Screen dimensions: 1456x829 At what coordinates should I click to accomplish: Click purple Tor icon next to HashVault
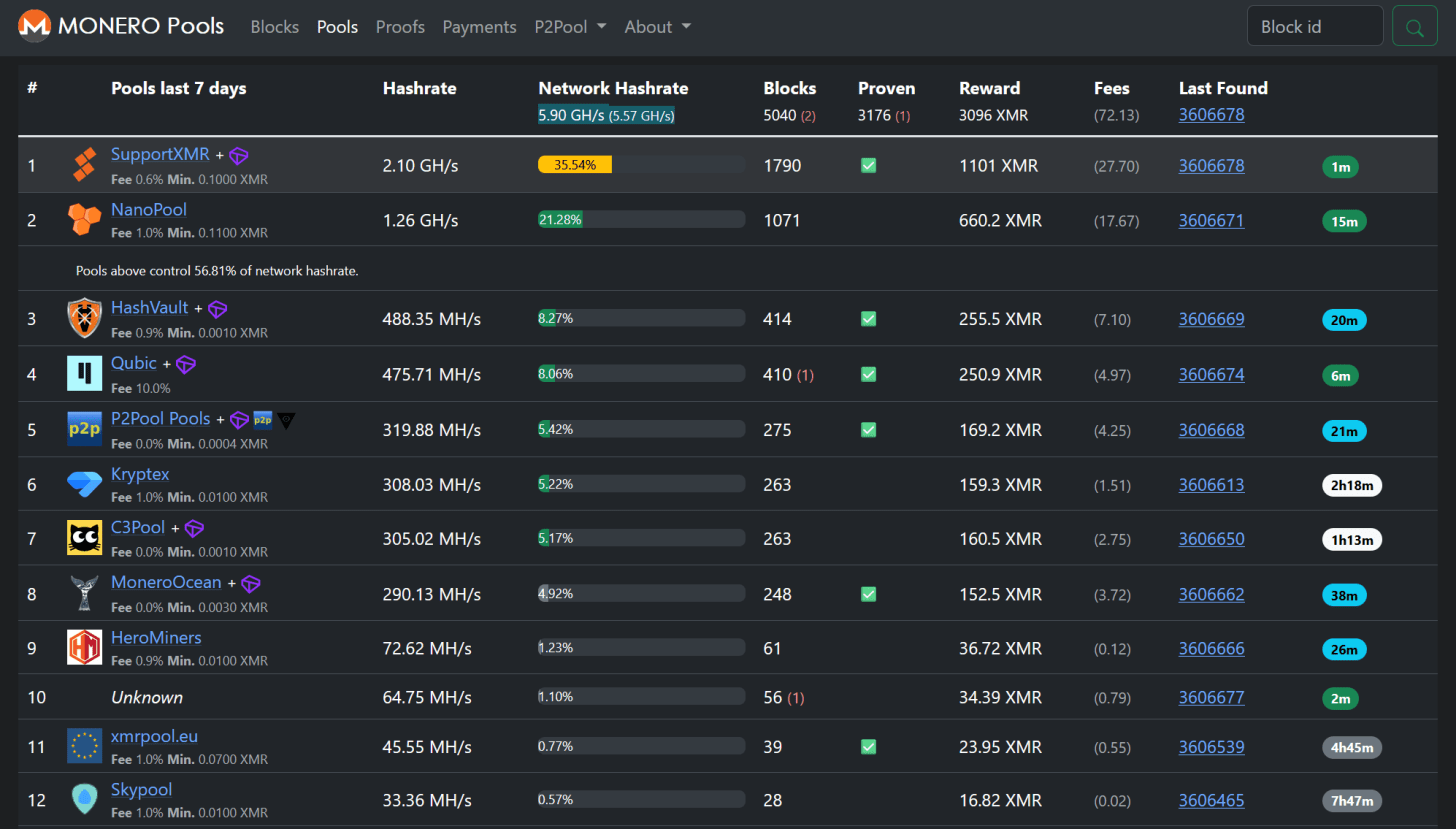pyautogui.click(x=217, y=309)
